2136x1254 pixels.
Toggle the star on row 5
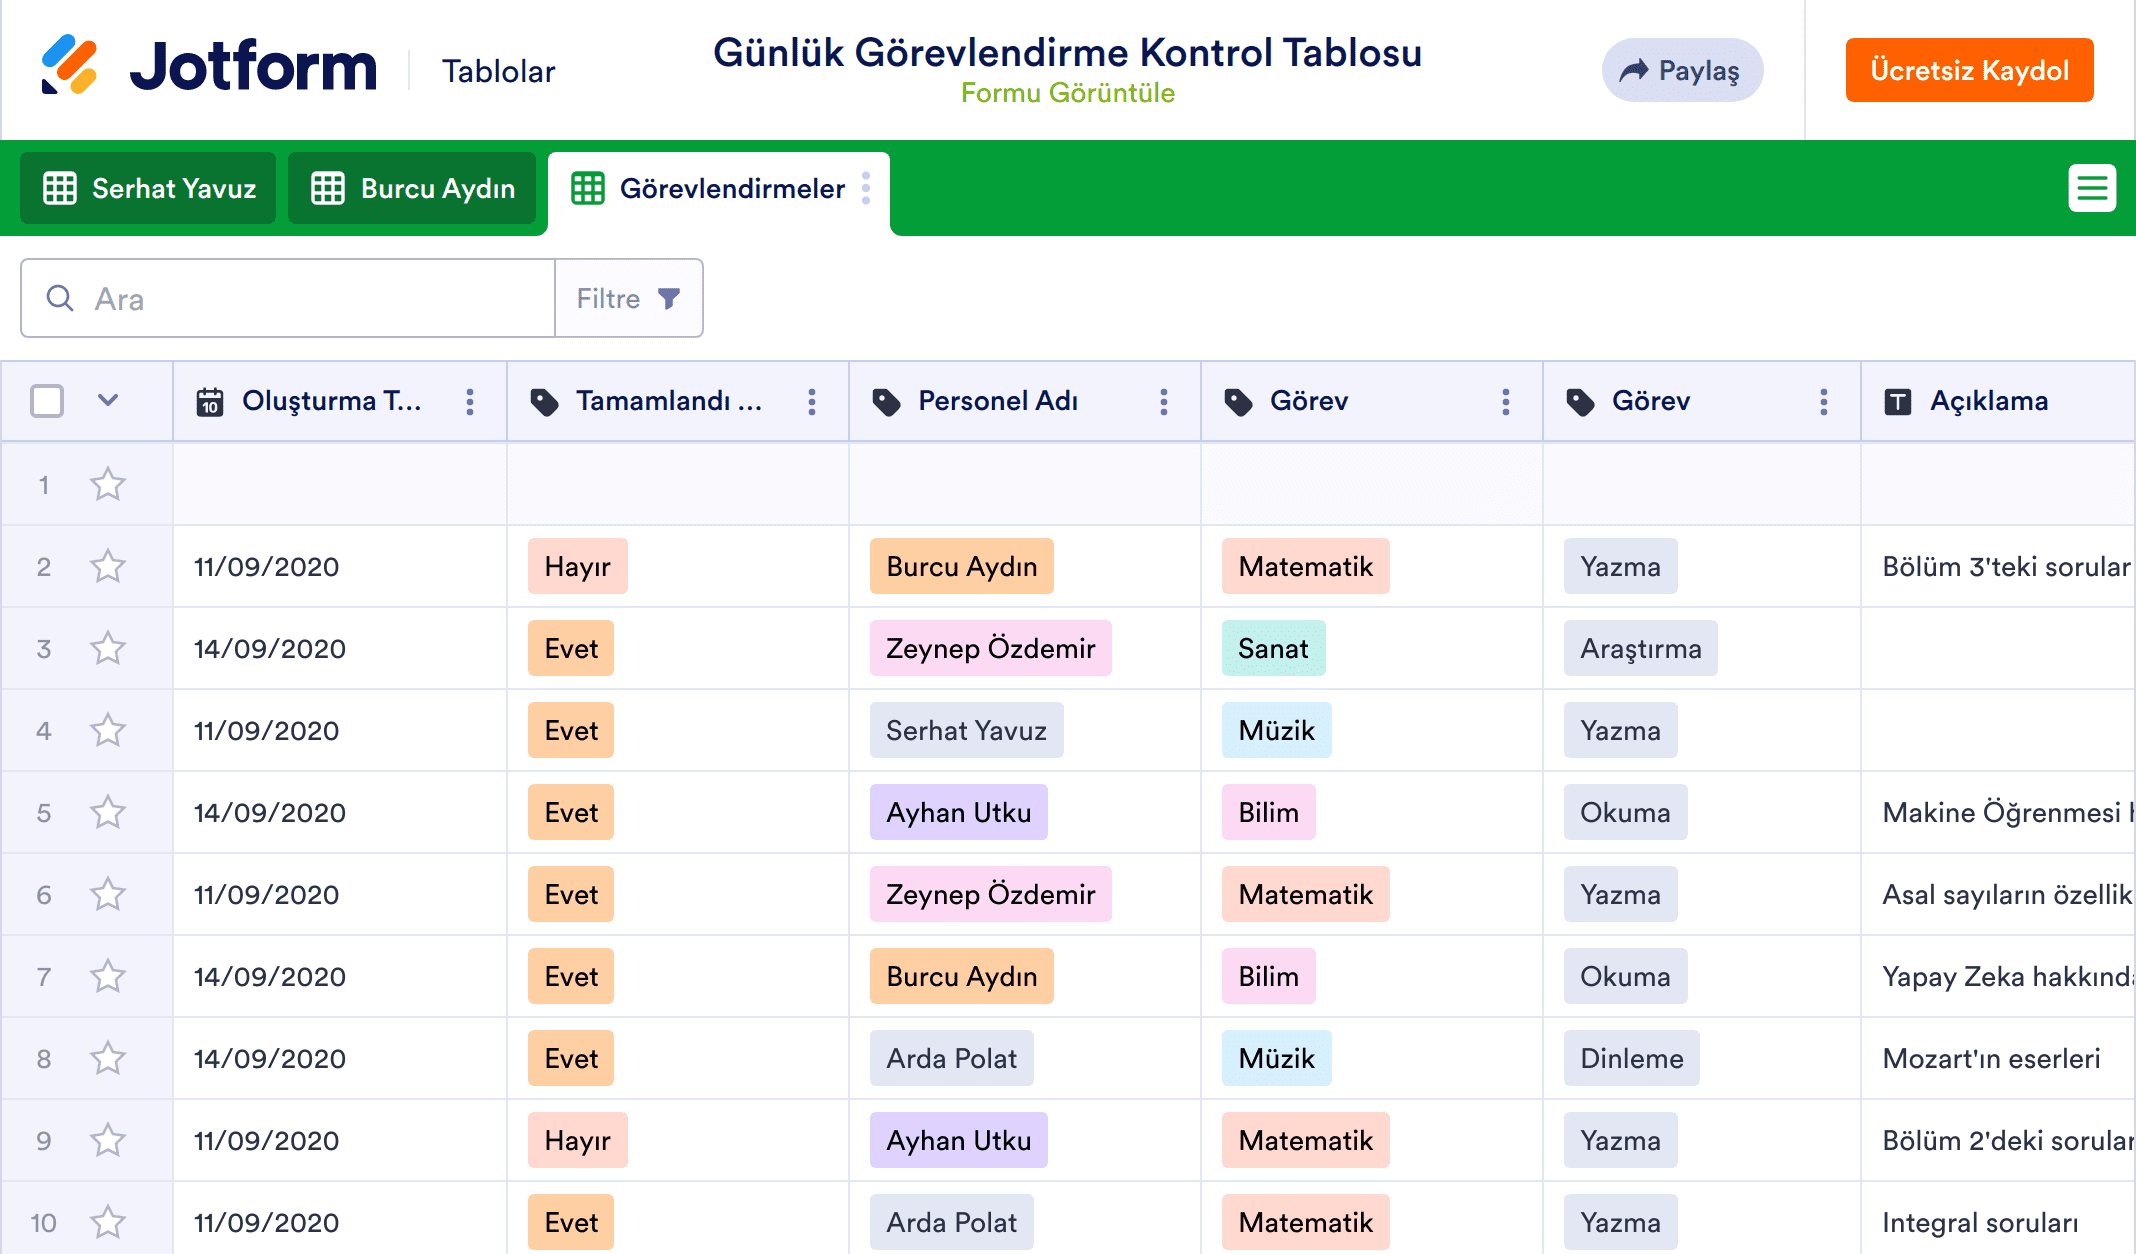pyautogui.click(x=108, y=813)
